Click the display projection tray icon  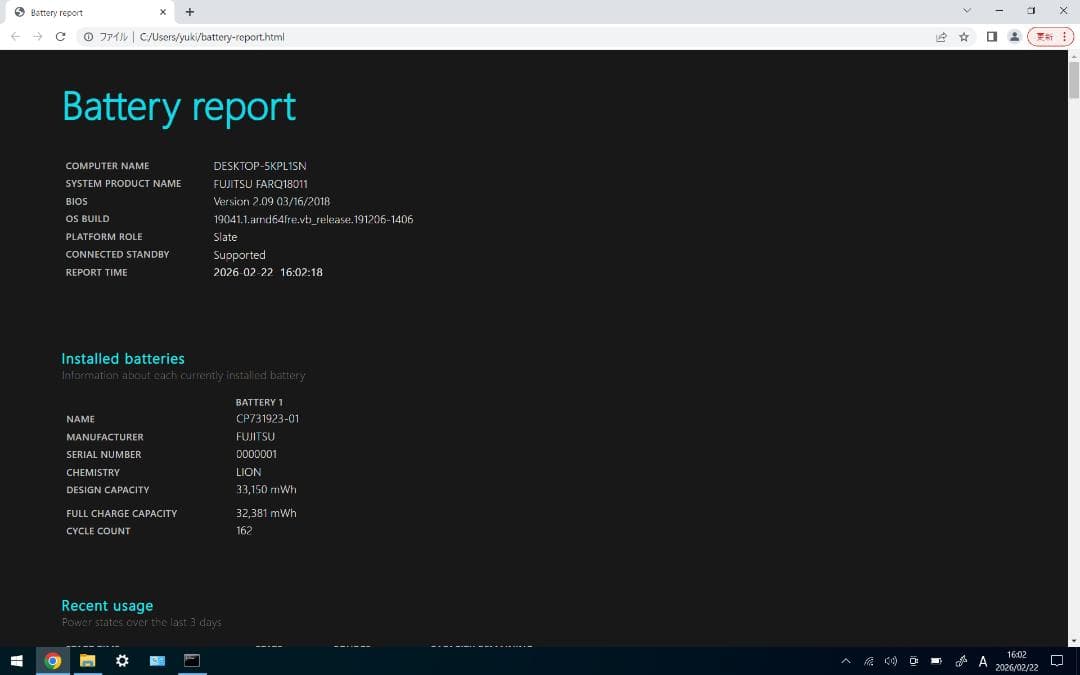click(x=913, y=661)
